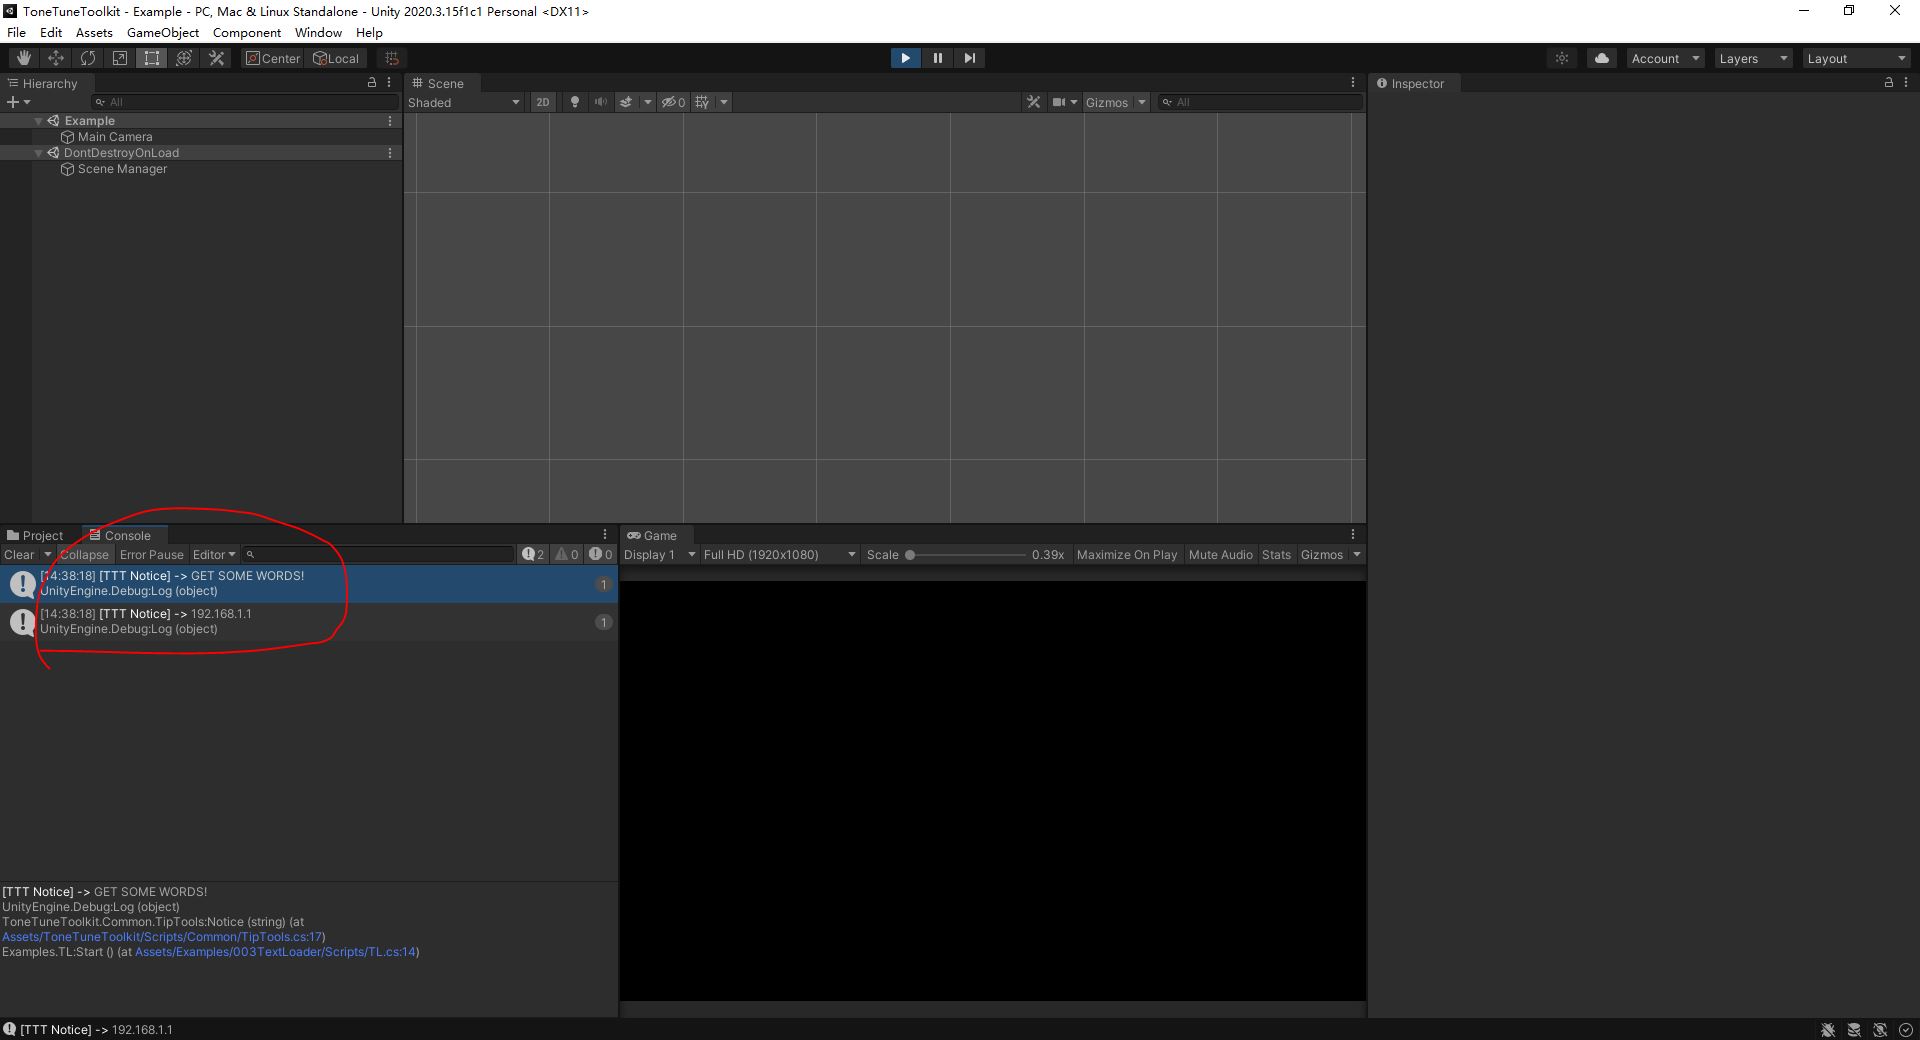Open the Layout dropdown
Screen dimensions: 1920x1040
pos(1857,58)
